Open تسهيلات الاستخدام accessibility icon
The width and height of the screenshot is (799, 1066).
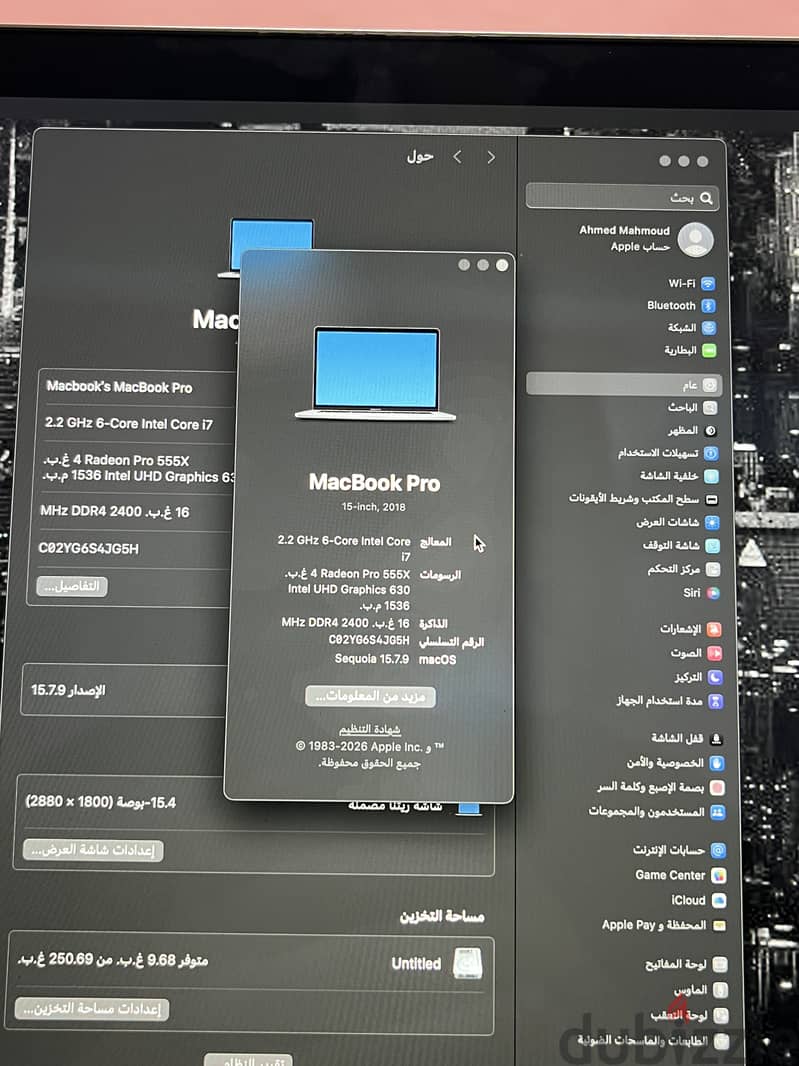coord(711,453)
